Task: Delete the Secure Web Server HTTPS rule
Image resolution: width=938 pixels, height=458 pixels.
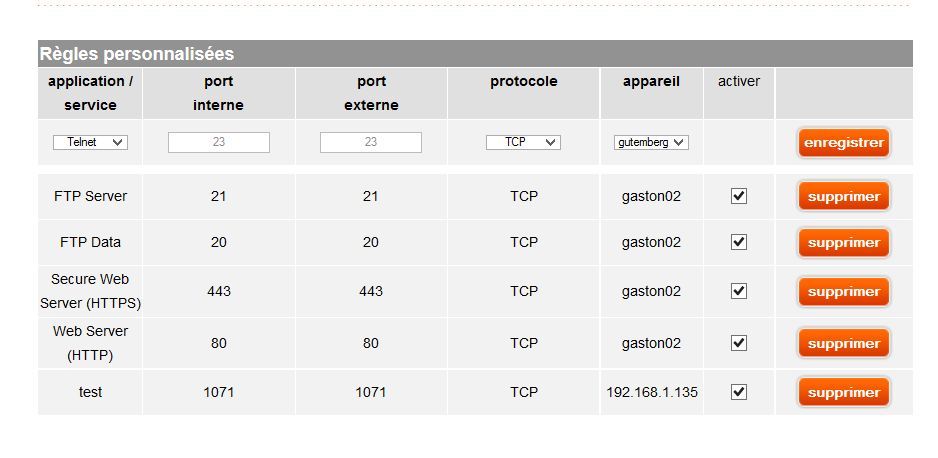Action: pyautogui.click(x=843, y=292)
